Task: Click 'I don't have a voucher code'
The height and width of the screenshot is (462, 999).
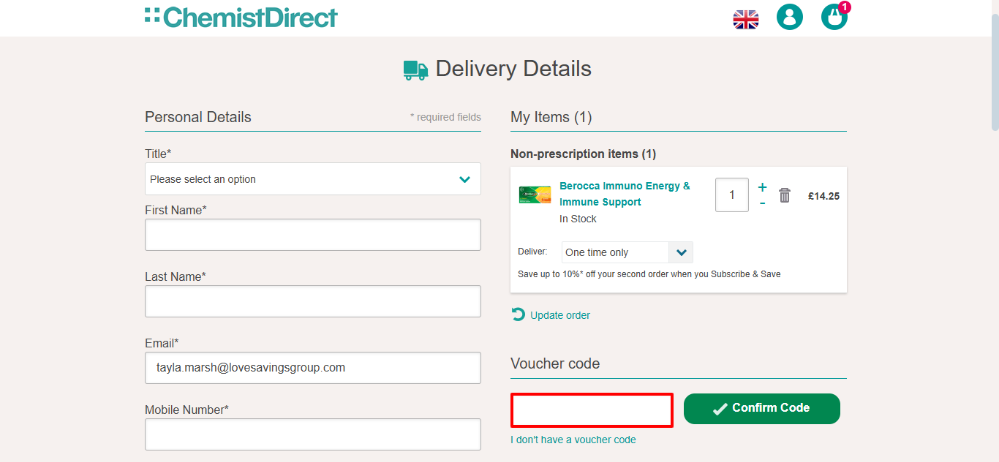Action: [x=573, y=440]
